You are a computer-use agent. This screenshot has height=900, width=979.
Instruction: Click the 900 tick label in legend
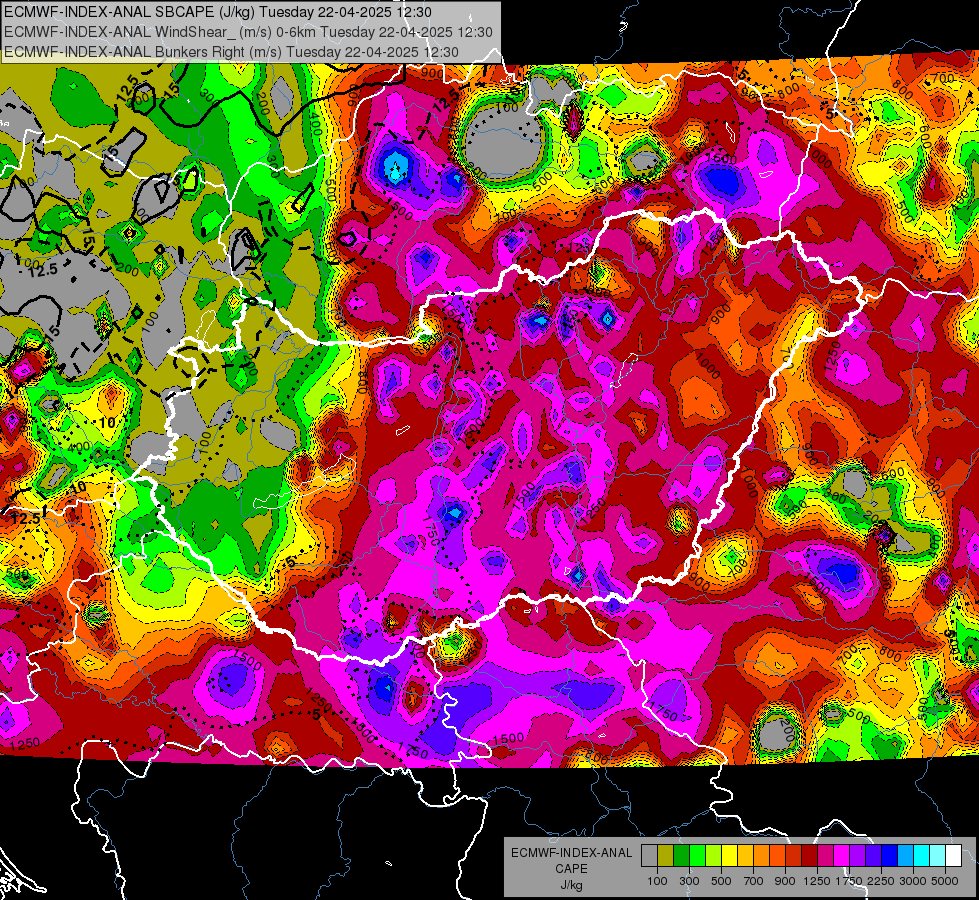pyautogui.click(x=785, y=881)
